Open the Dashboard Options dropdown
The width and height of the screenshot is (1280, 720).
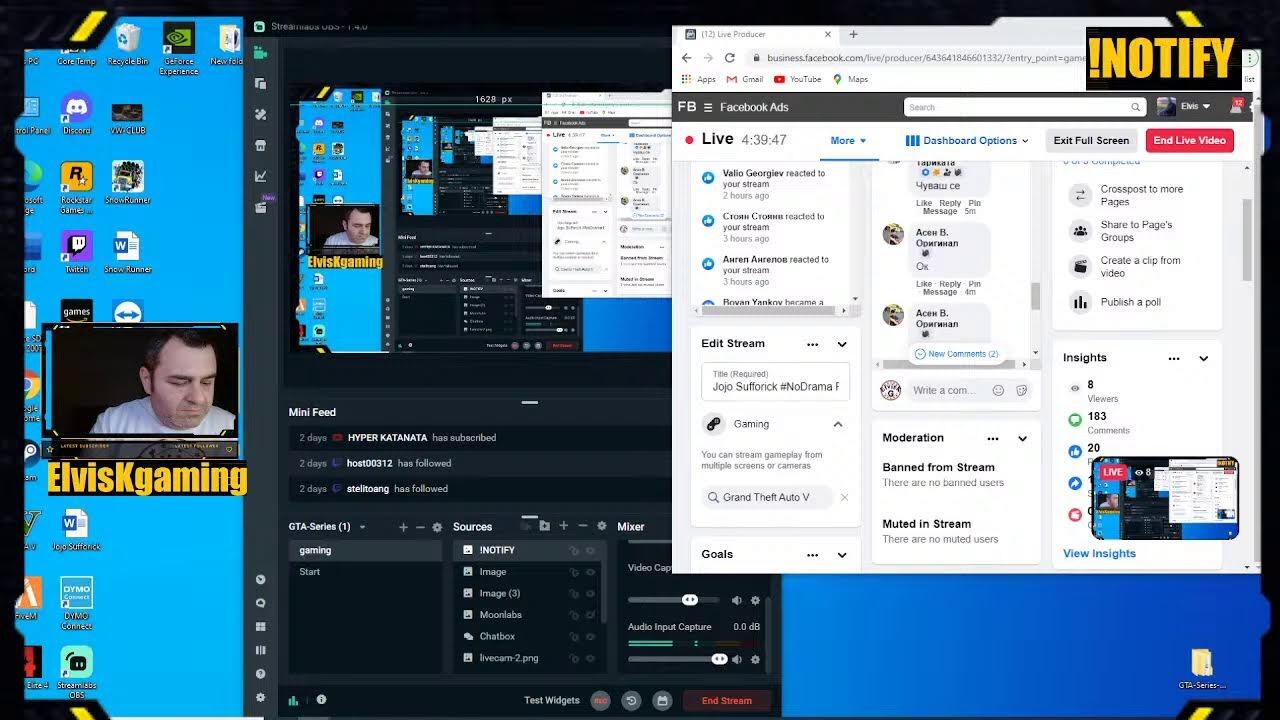point(967,141)
